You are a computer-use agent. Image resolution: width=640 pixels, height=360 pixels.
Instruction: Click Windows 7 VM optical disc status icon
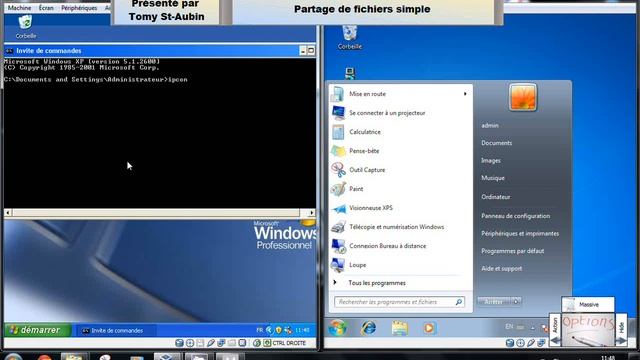pos(520,343)
